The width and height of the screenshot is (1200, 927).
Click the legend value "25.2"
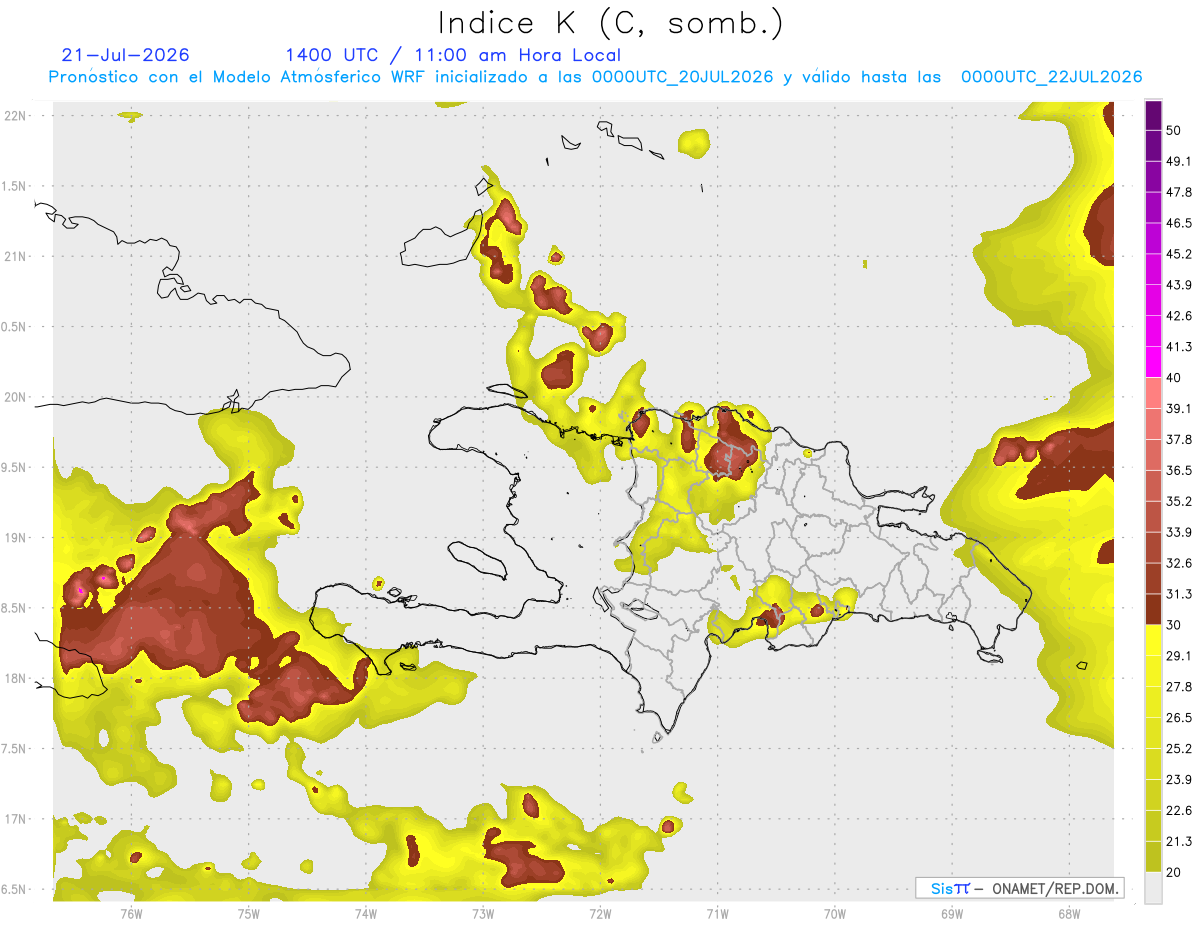click(x=1178, y=749)
